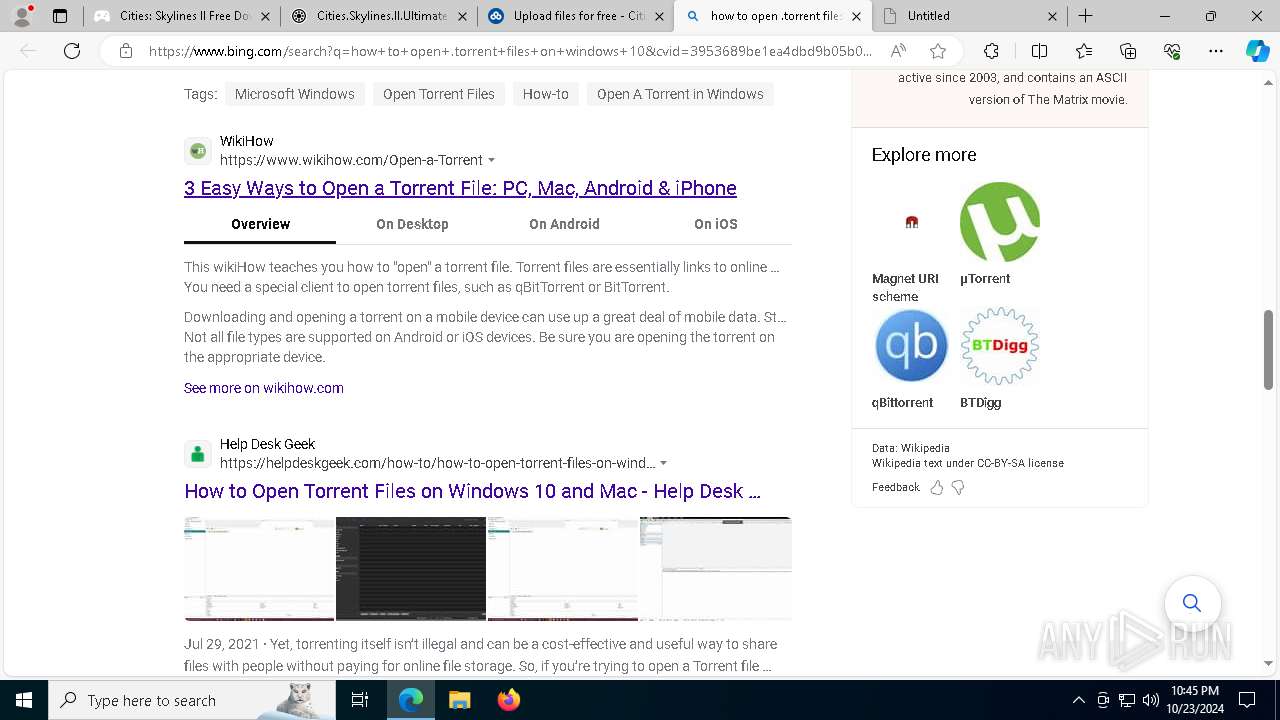Expand the WikiHow URL dropdown arrow
The height and width of the screenshot is (720, 1280).
(491, 160)
